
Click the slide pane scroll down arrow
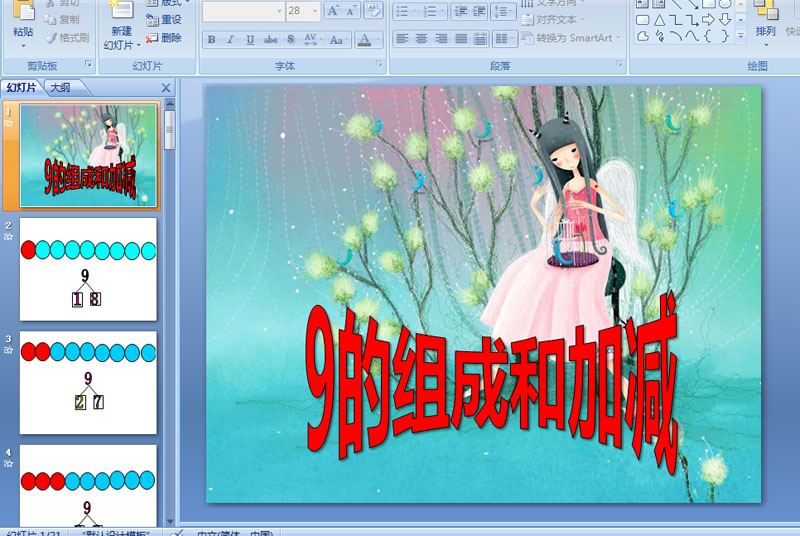pos(170,521)
